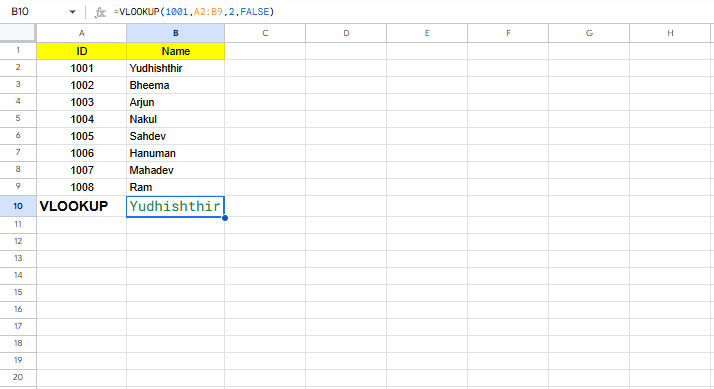Click the green Yudhishthir result cell B10
The image size is (714, 389).
tap(175, 206)
